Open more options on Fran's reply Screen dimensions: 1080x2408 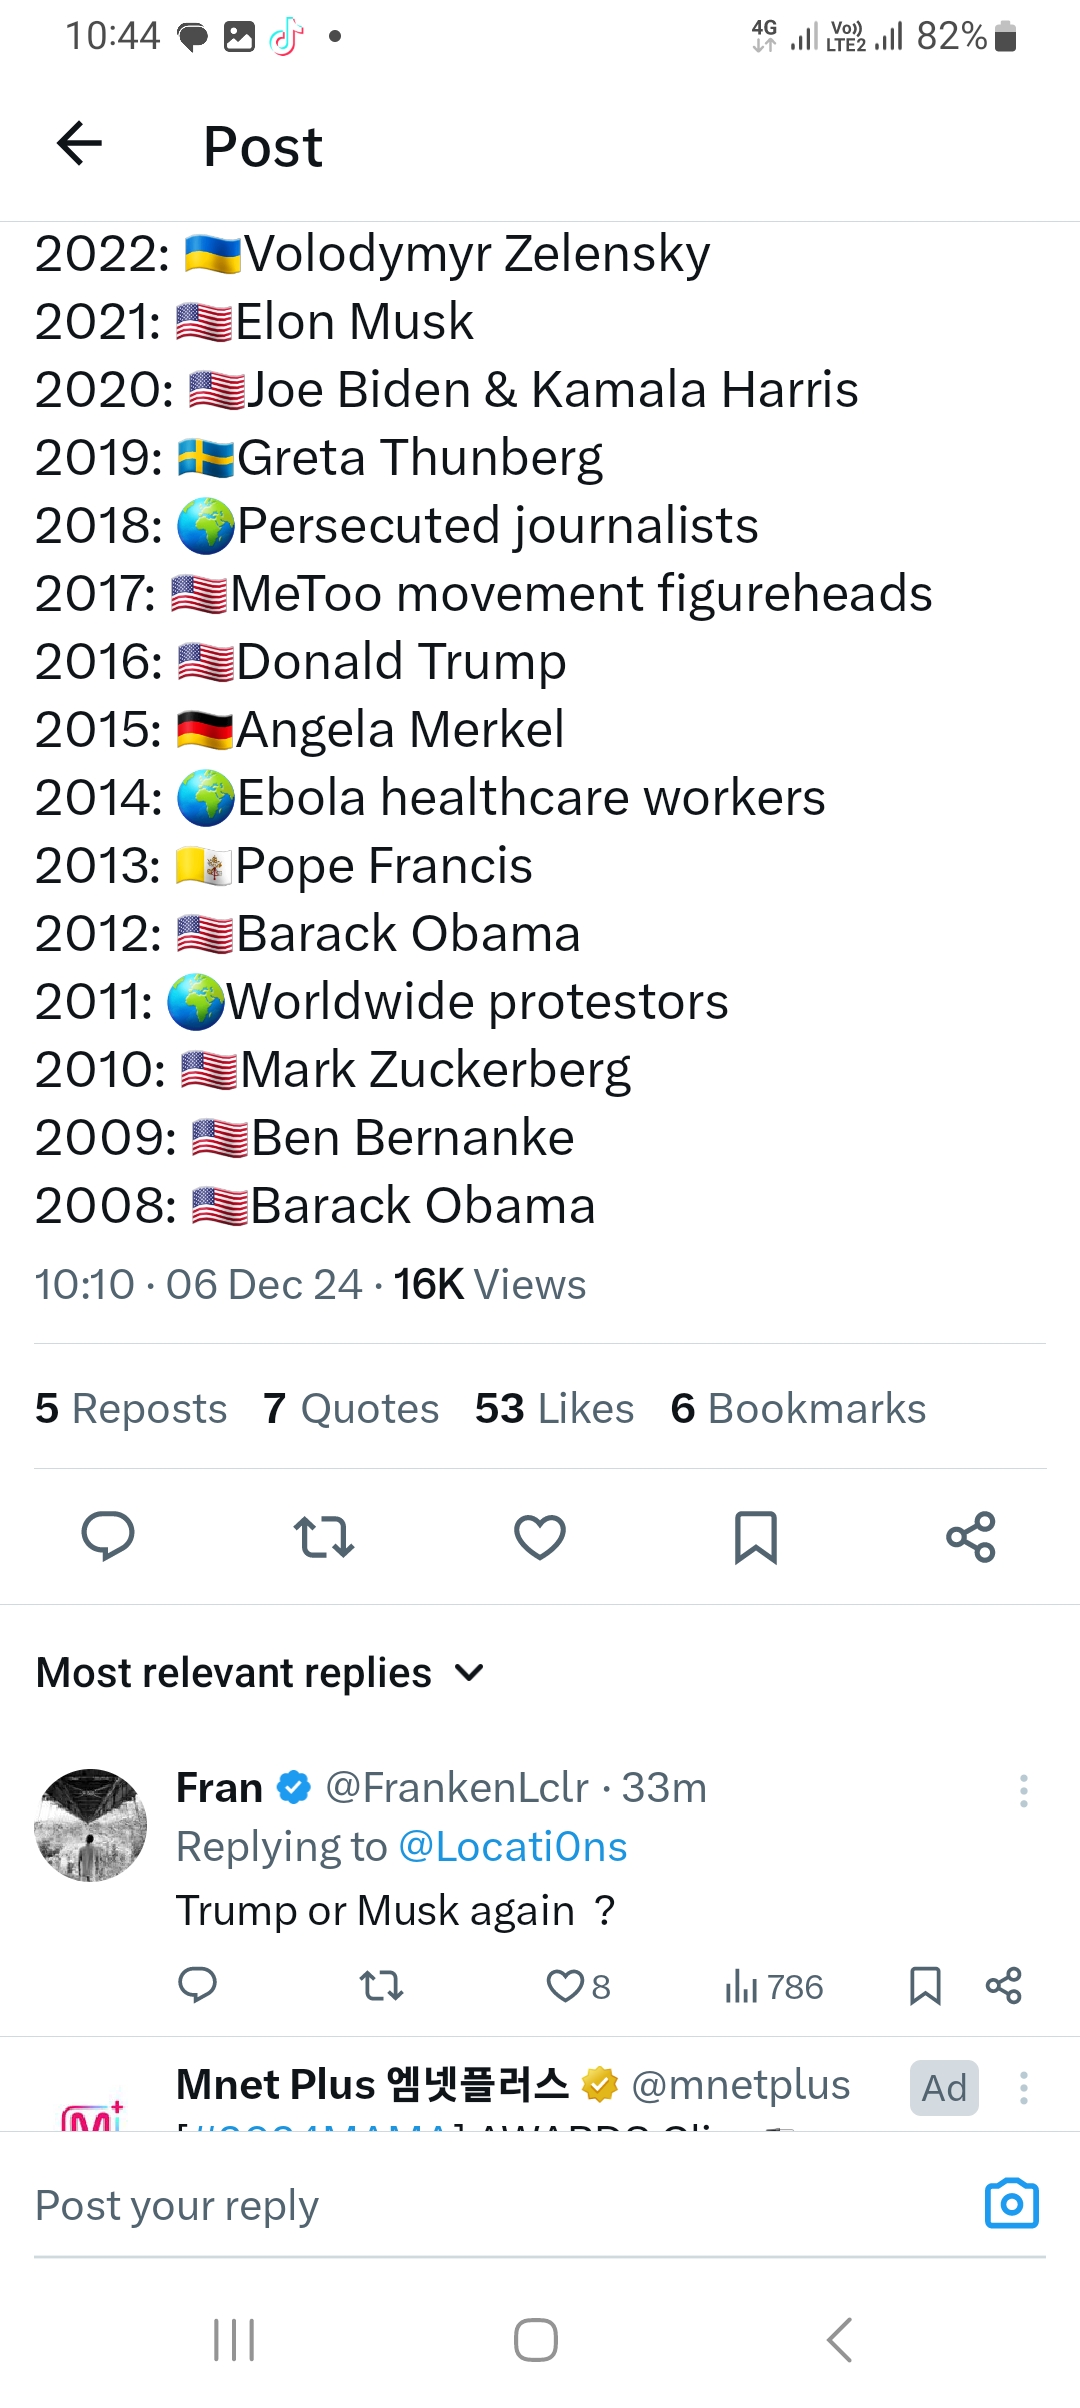[1023, 1790]
